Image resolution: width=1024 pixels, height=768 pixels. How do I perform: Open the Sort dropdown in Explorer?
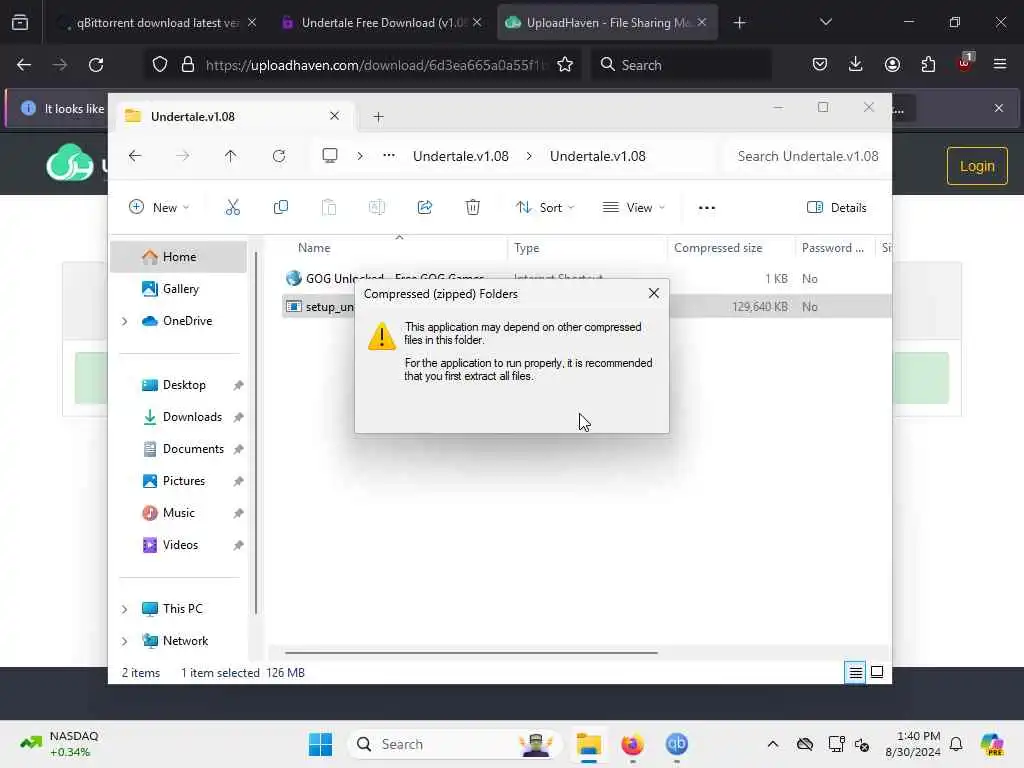[545, 208]
